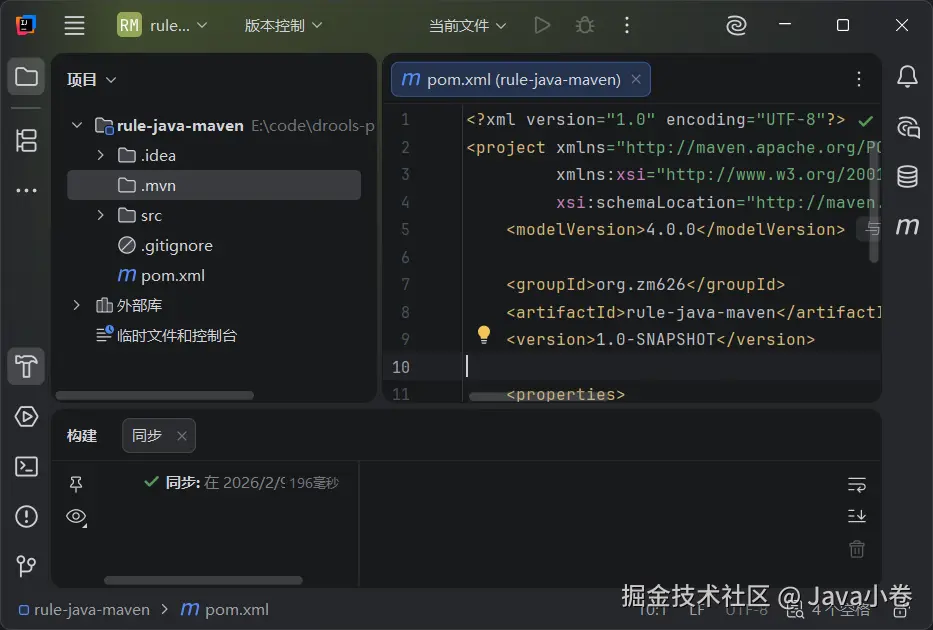Open the Structure tool window
Viewport: 933px width, 630px height.
click(x=26, y=141)
